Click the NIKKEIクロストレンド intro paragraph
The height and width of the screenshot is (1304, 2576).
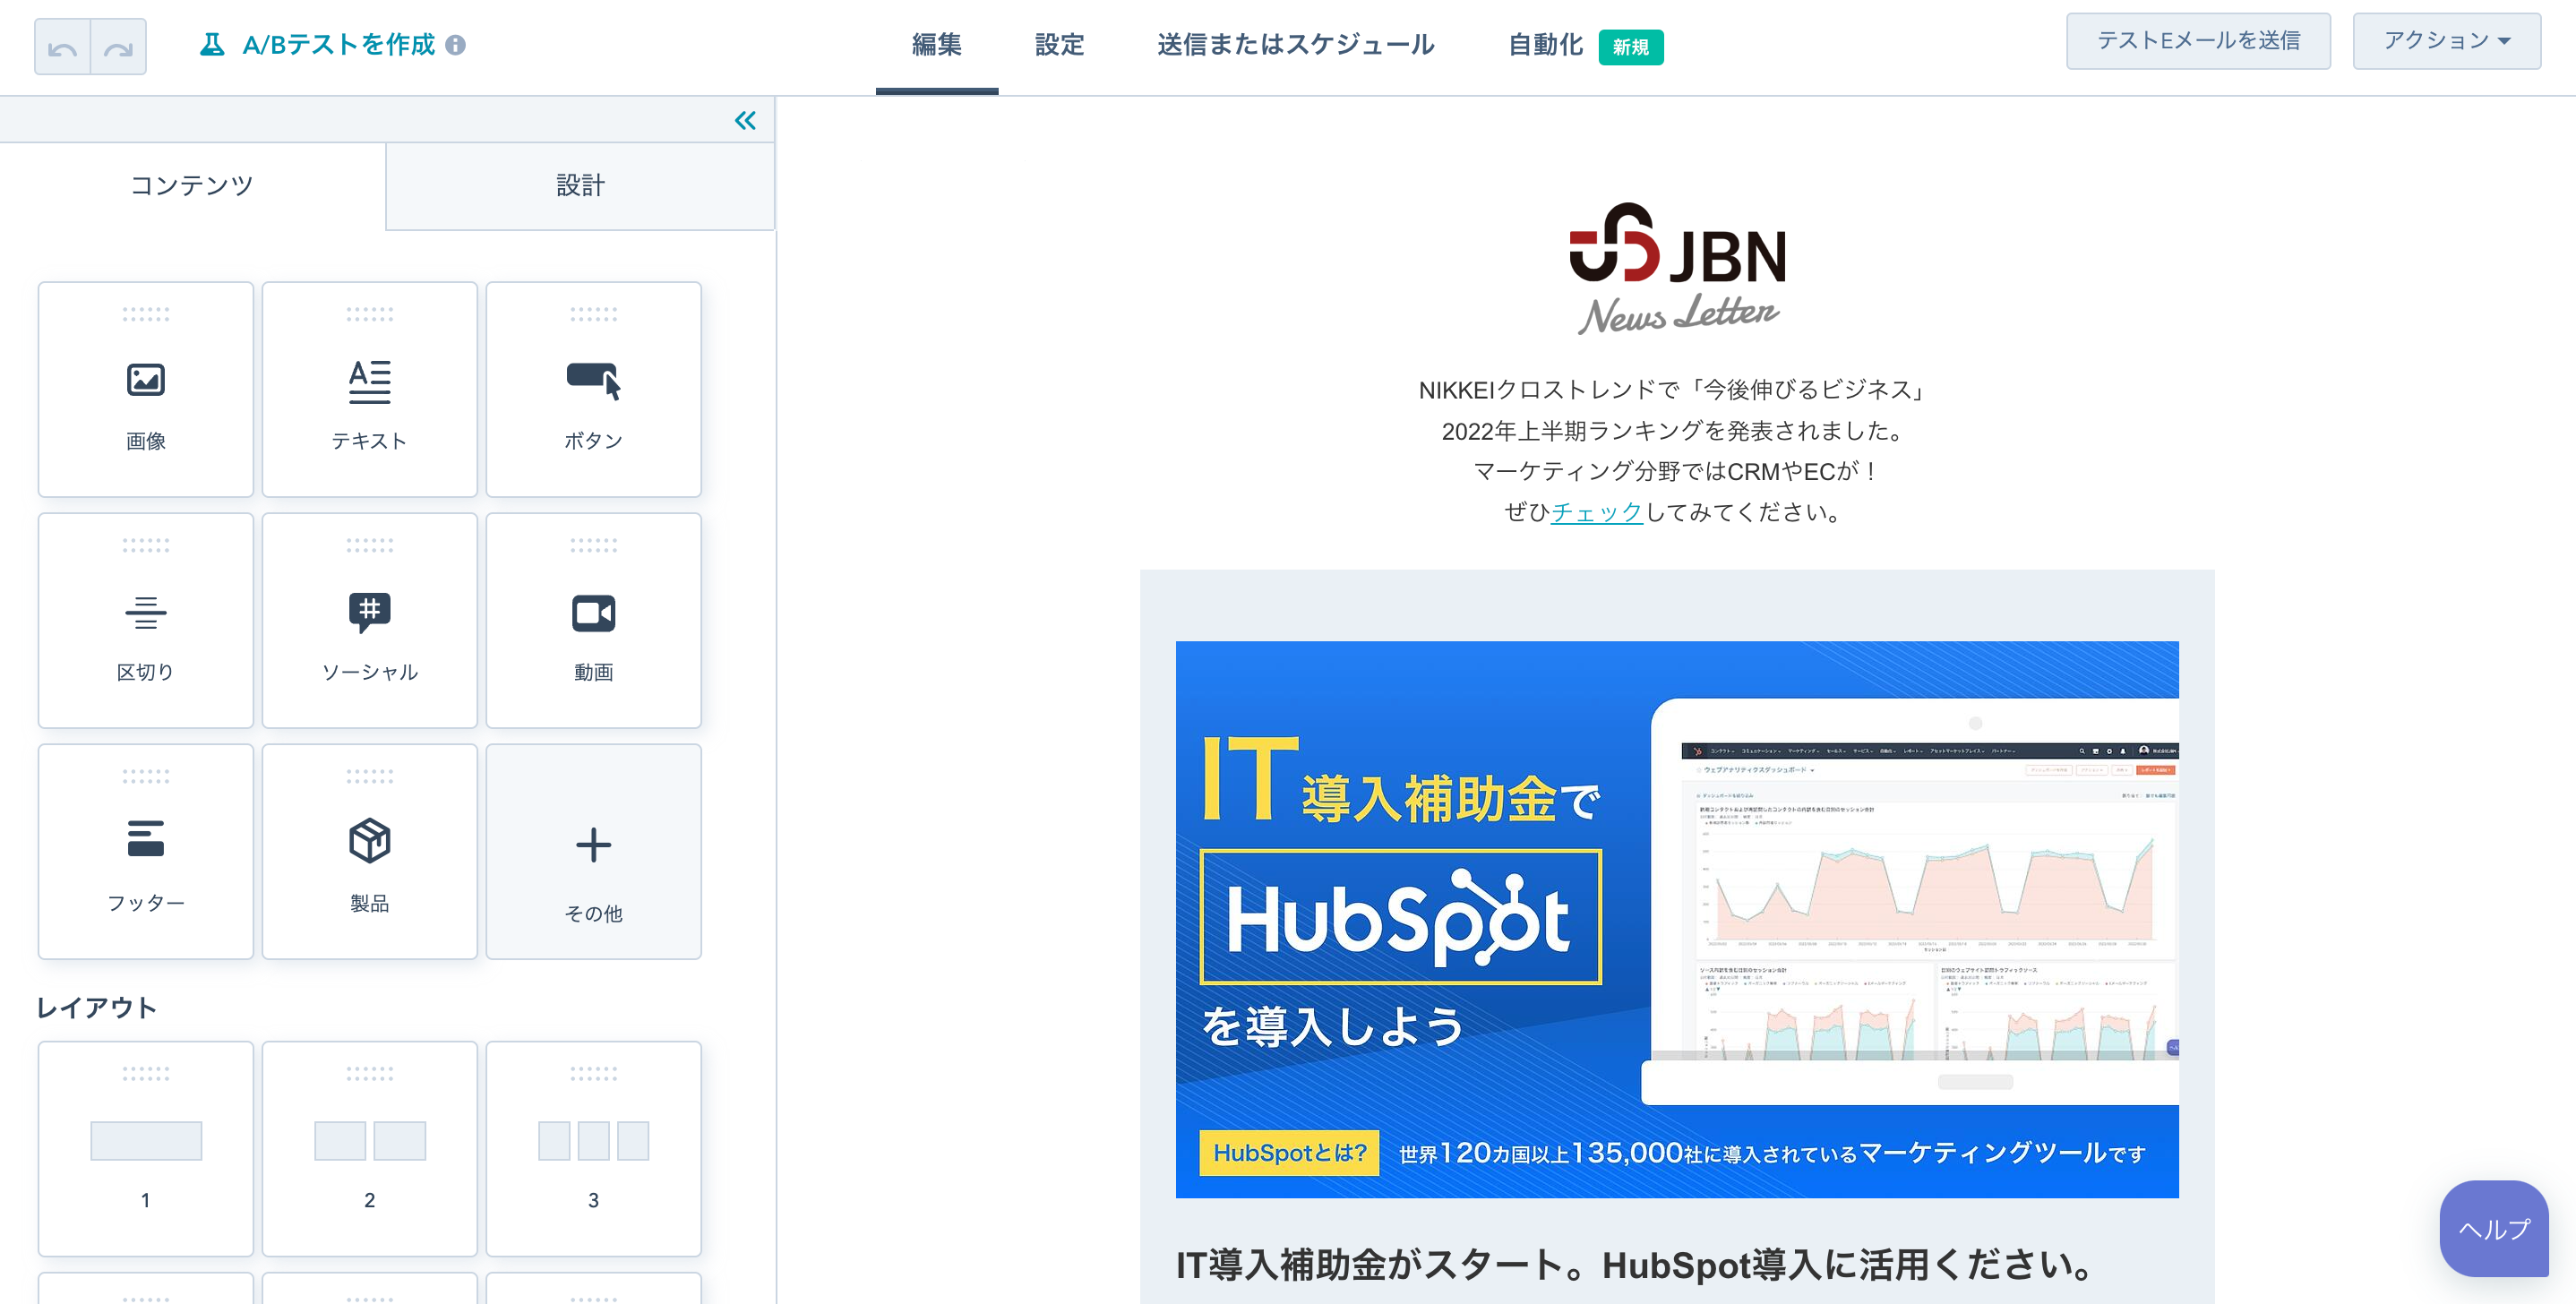[1674, 450]
